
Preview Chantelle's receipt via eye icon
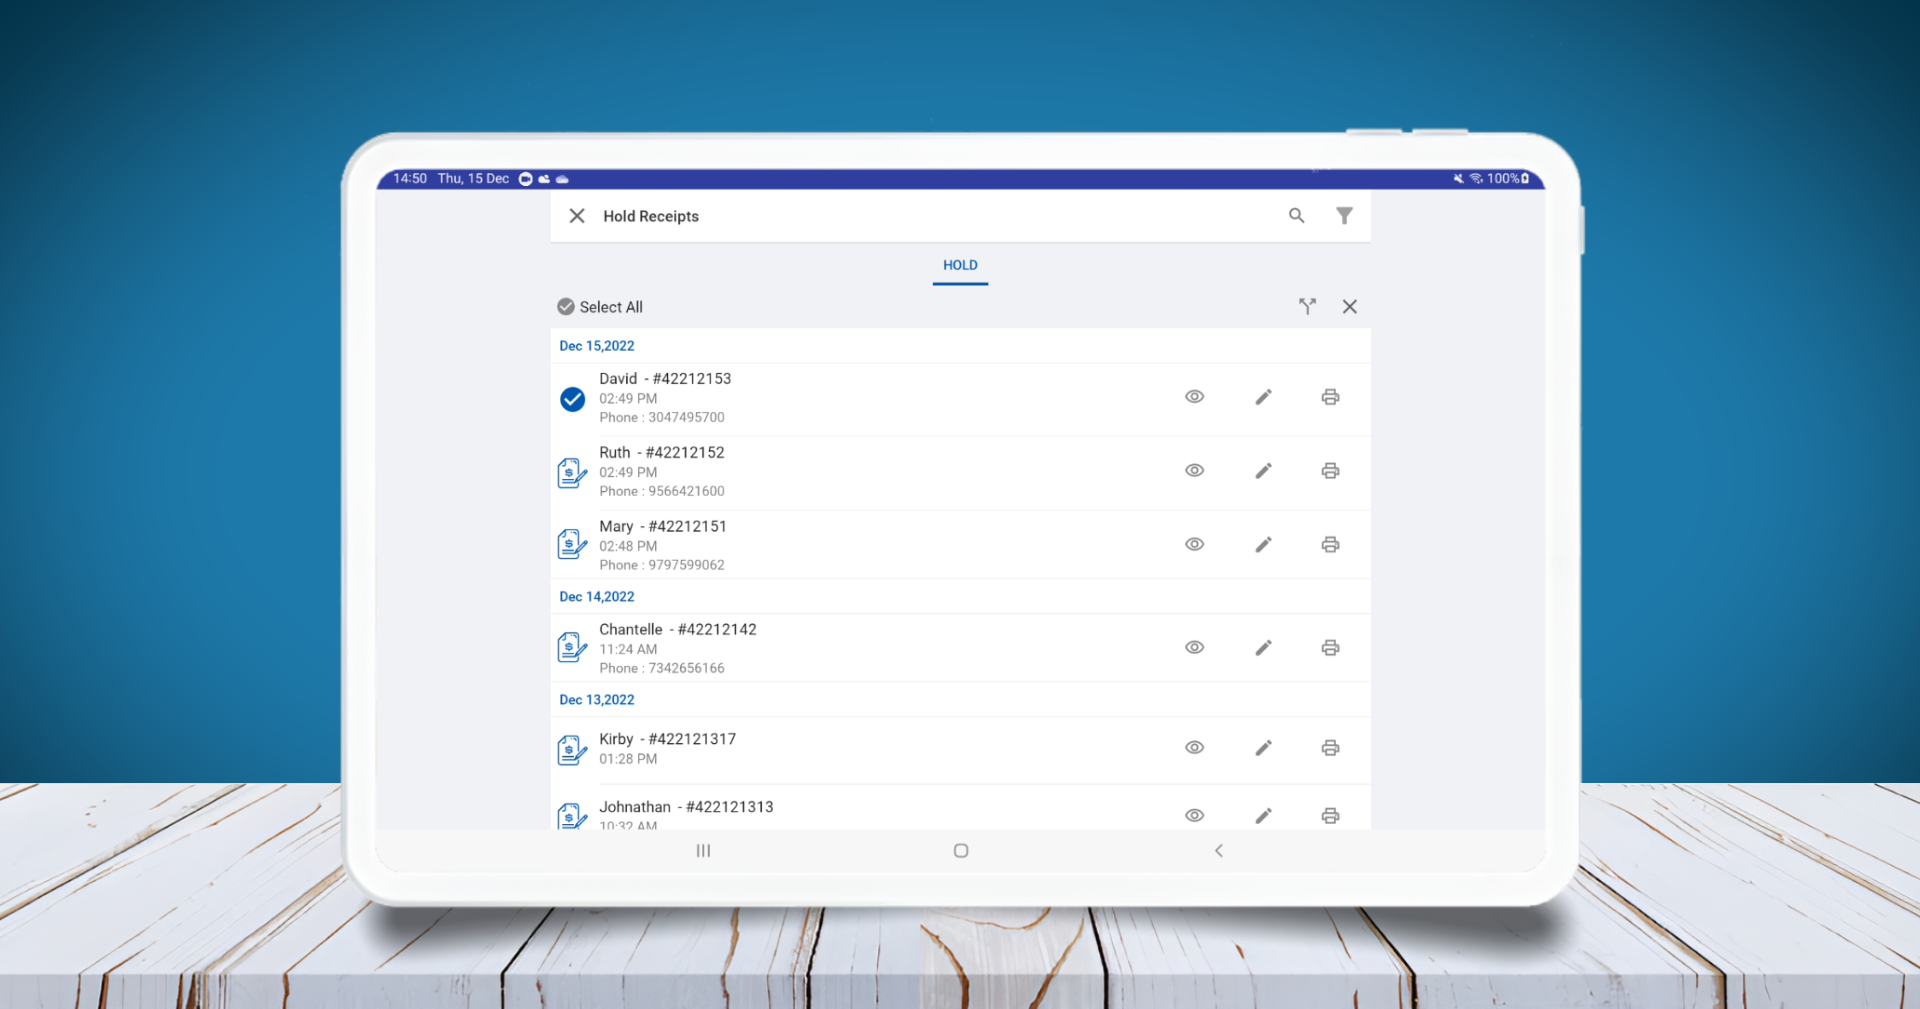(x=1194, y=648)
